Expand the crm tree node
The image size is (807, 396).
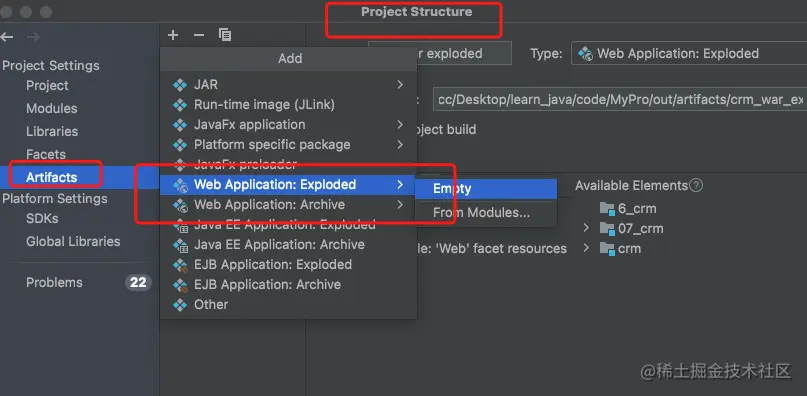point(586,248)
